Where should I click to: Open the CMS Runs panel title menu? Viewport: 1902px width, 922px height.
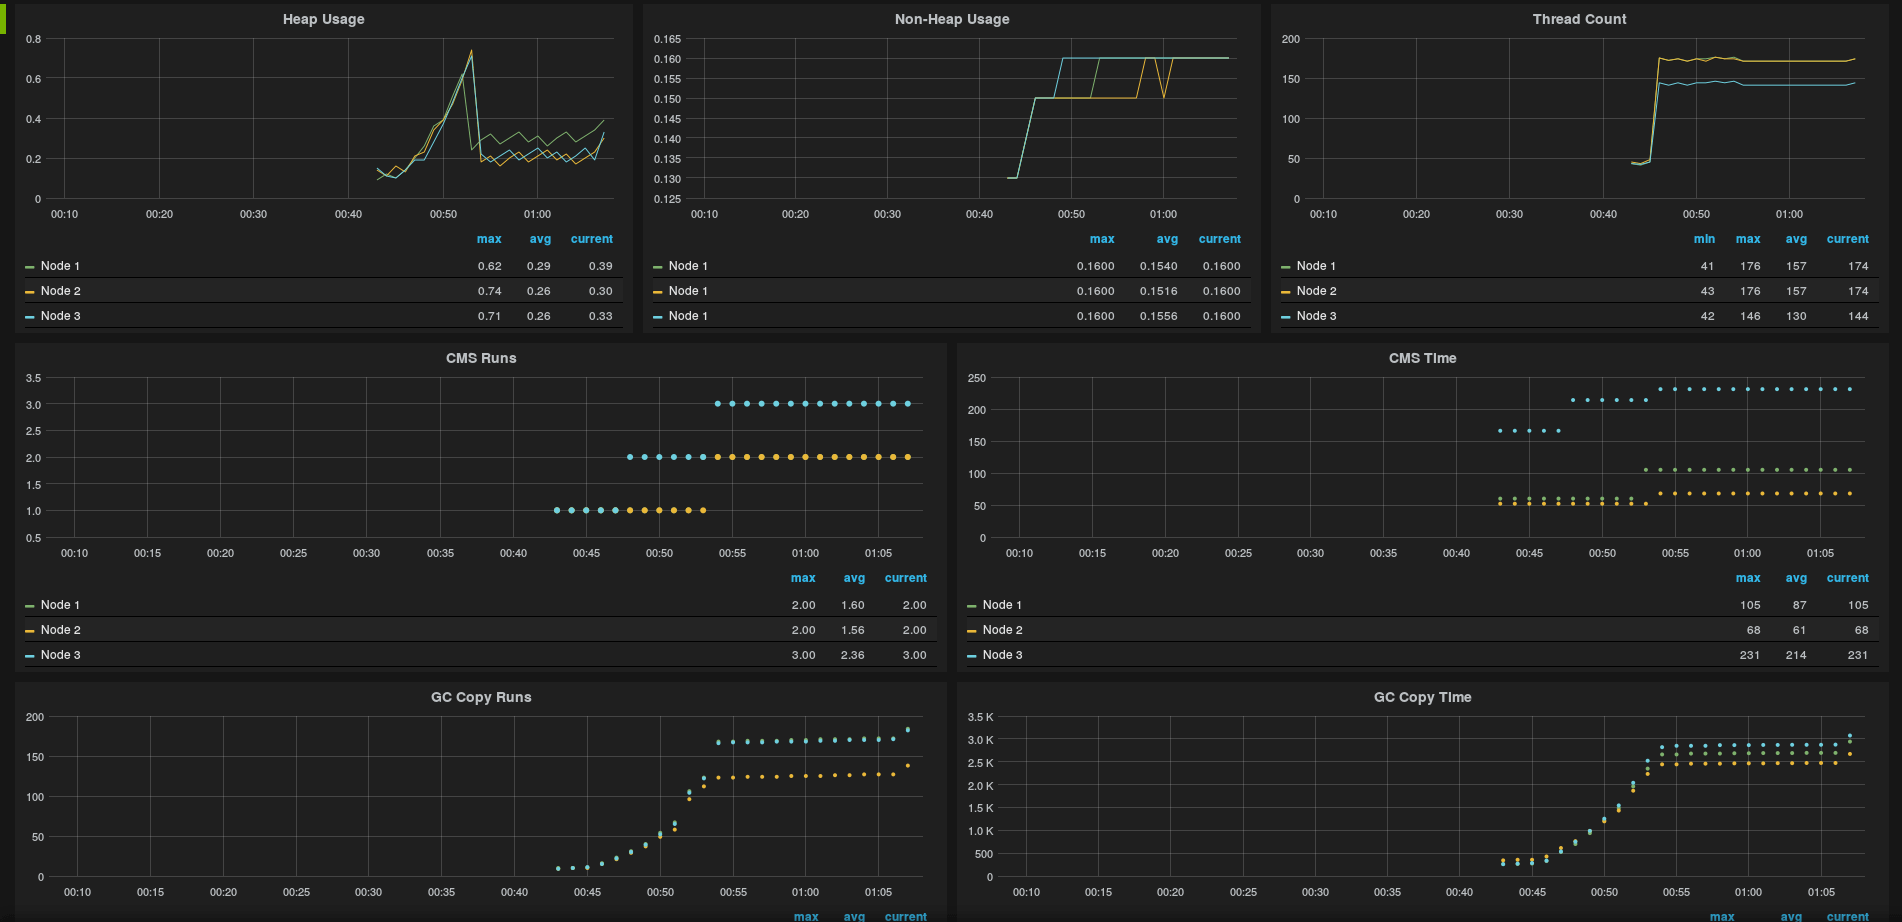coord(481,358)
